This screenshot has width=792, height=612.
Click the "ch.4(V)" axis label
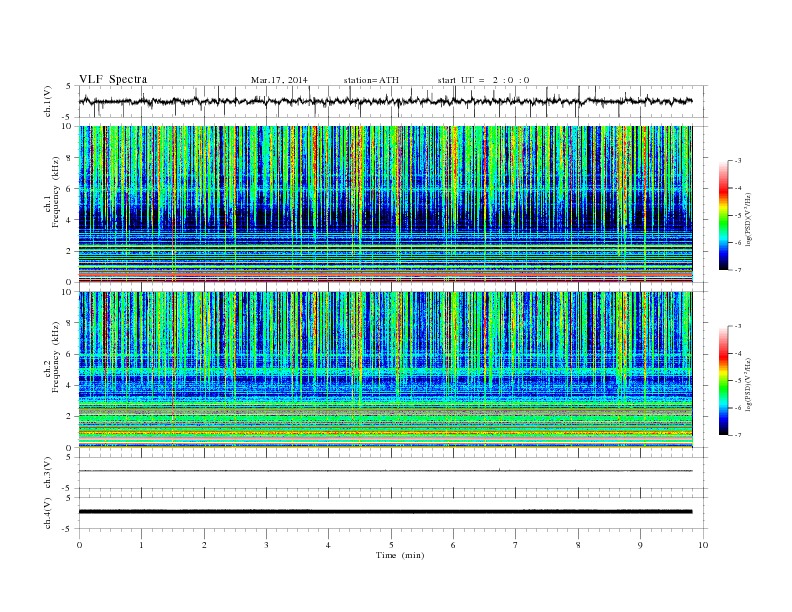click(48, 513)
